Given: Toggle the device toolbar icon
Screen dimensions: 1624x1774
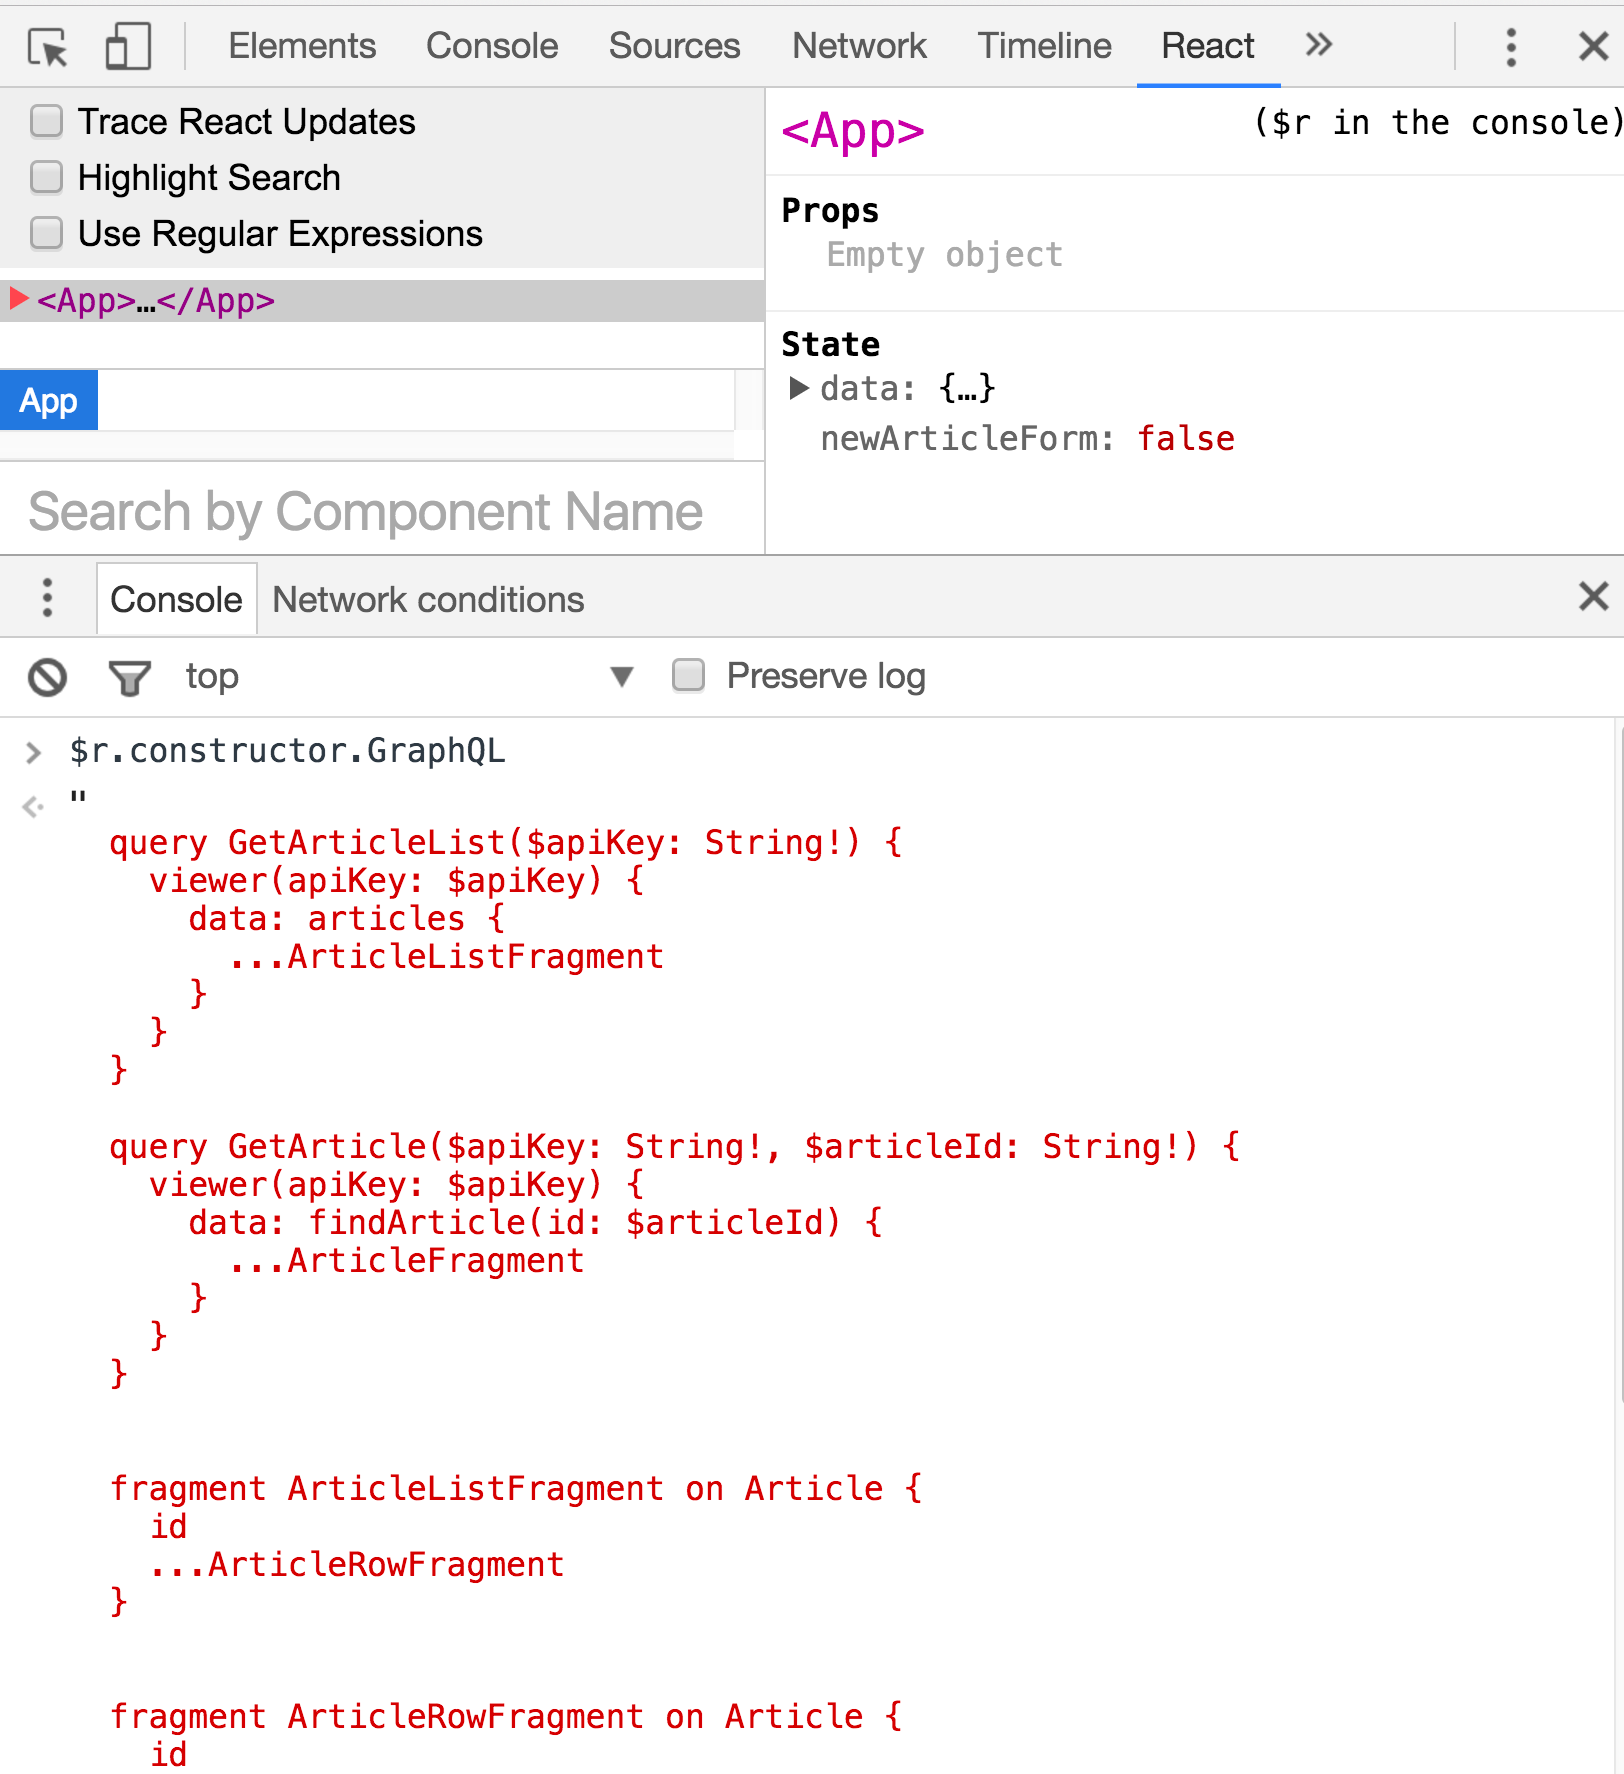Looking at the screenshot, I should point(126,46).
